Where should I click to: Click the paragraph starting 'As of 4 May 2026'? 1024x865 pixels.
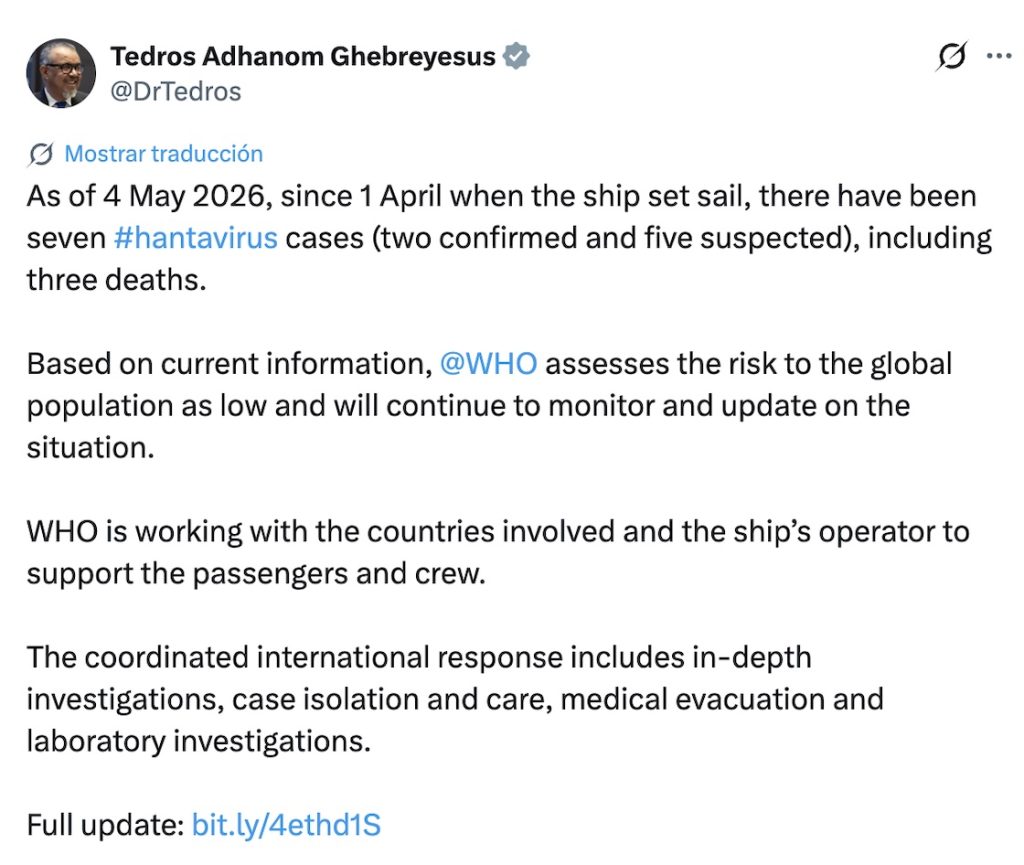[509, 238]
